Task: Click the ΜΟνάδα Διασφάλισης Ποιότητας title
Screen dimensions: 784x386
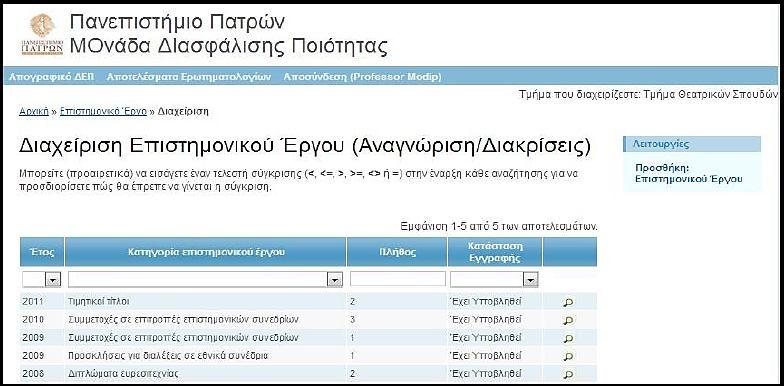Action: (229, 46)
